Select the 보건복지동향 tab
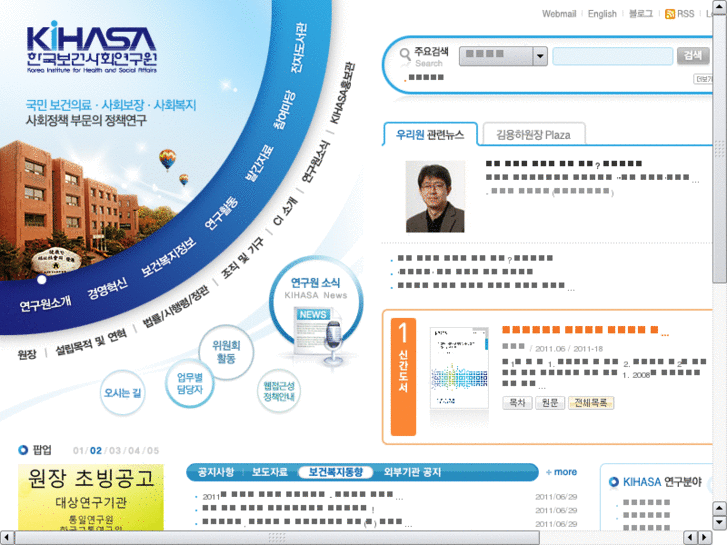The width and height of the screenshot is (727, 545). tap(336, 472)
